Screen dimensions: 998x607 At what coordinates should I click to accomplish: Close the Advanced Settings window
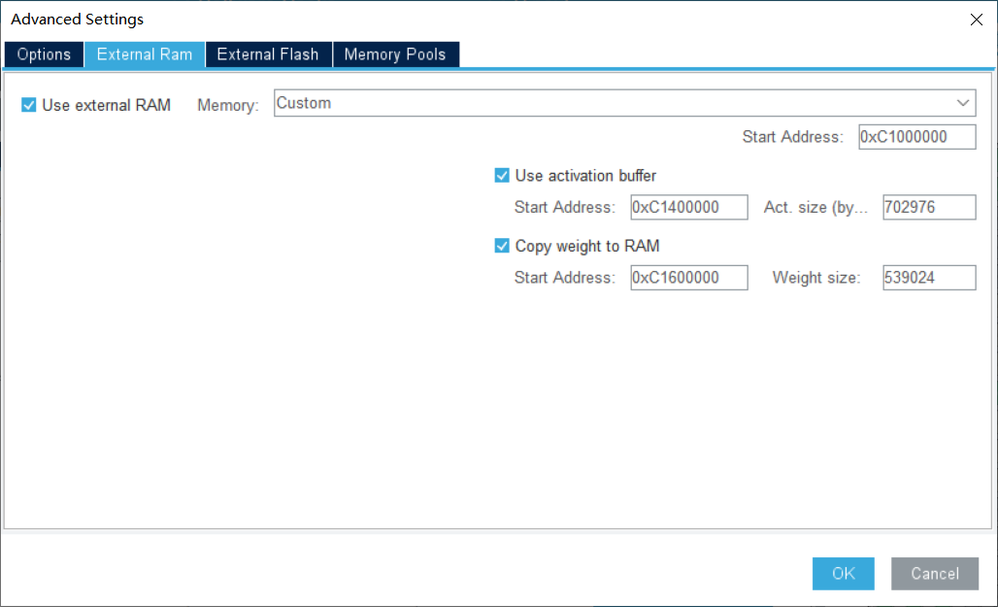(976, 20)
